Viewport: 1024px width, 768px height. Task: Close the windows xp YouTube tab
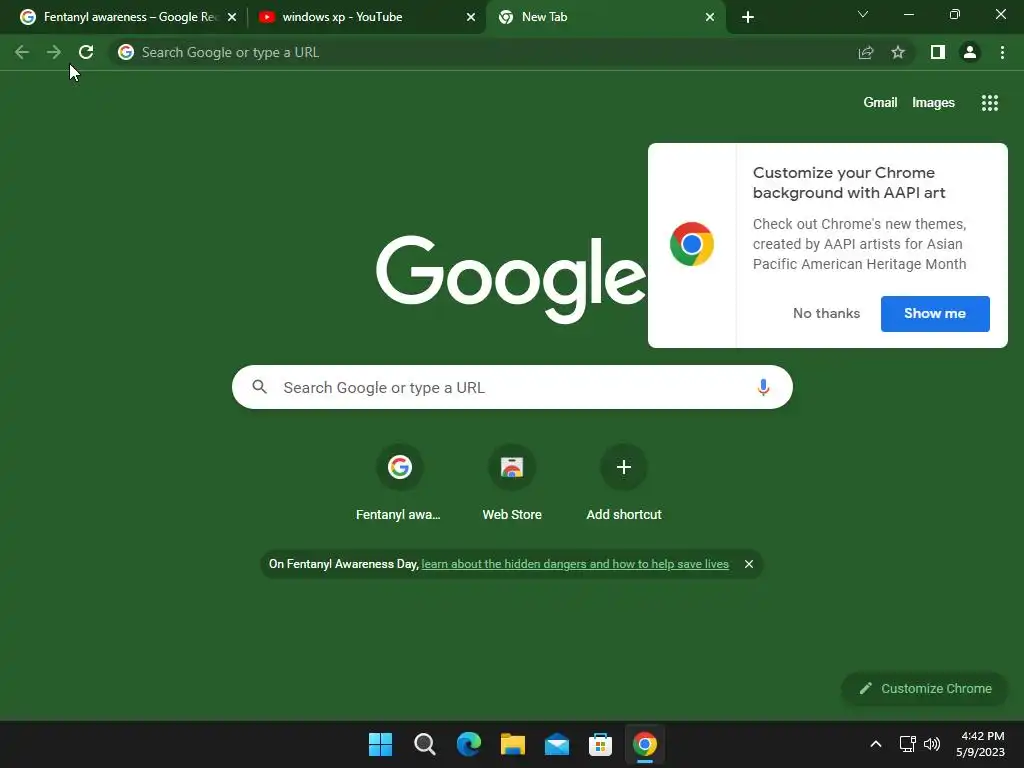click(x=471, y=18)
